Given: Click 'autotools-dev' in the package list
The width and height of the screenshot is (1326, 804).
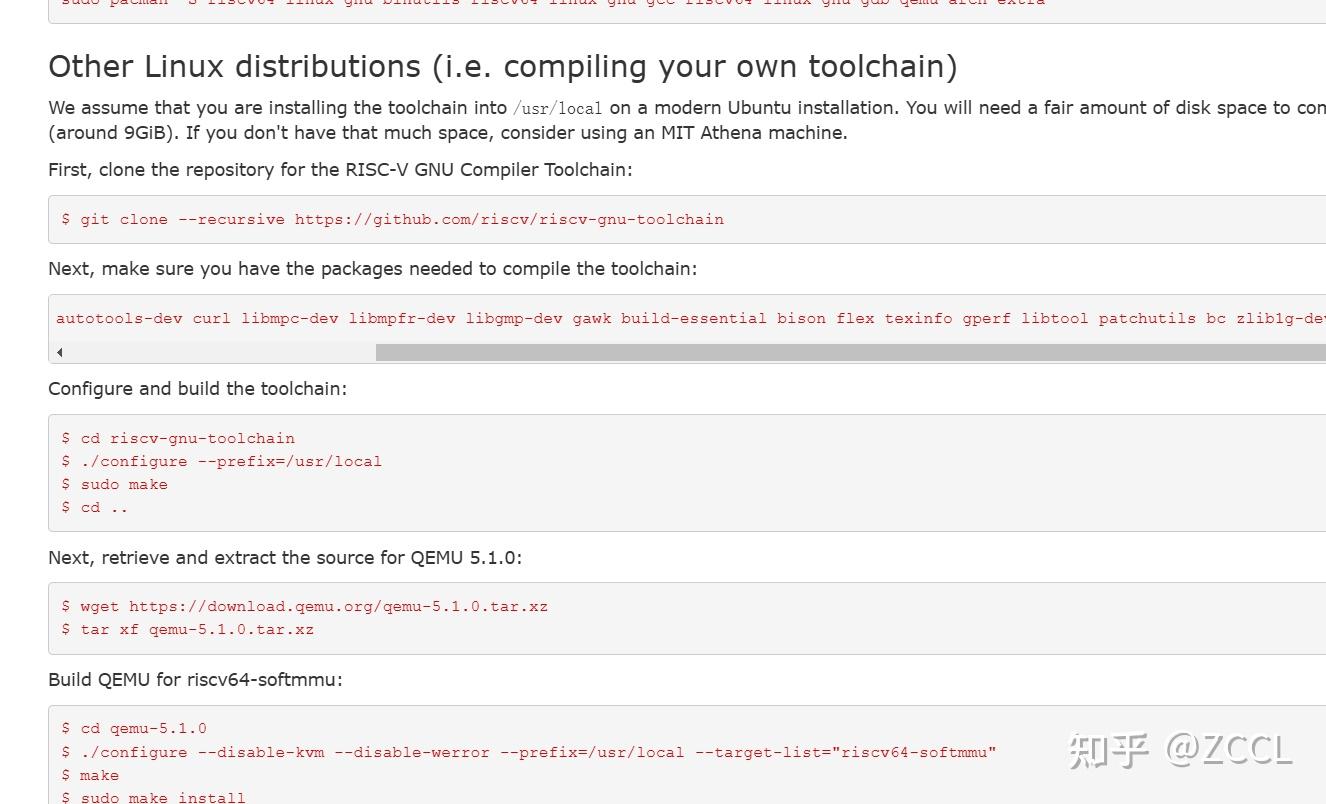Looking at the screenshot, I should pyautogui.click(x=119, y=318).
